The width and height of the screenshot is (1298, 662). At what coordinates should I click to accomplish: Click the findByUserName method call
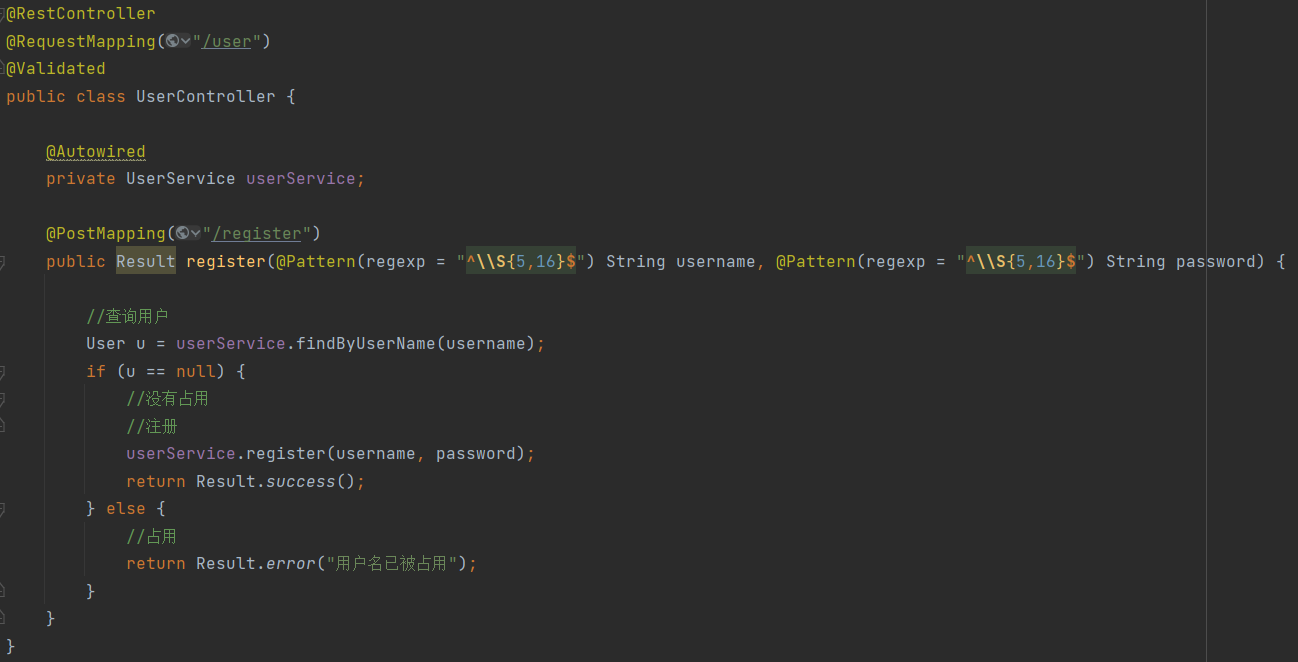click(366, 344)
